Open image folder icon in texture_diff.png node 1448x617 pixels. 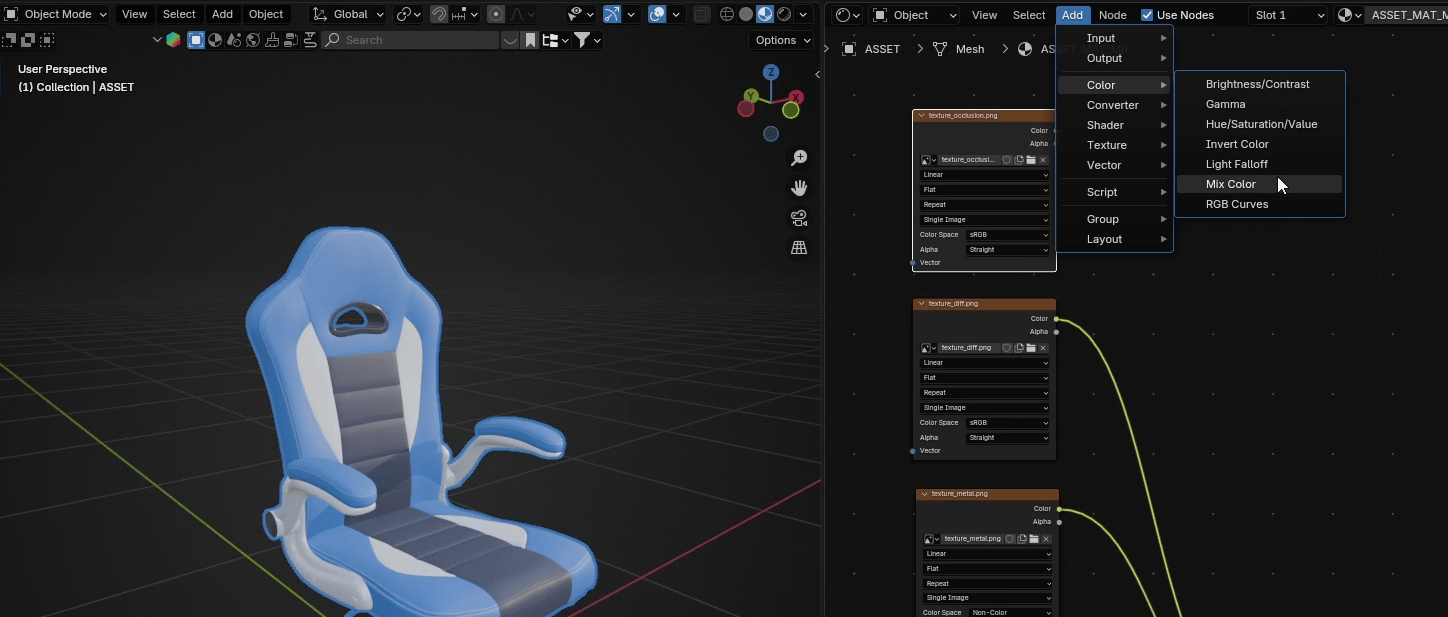[x=1031, y=348]
